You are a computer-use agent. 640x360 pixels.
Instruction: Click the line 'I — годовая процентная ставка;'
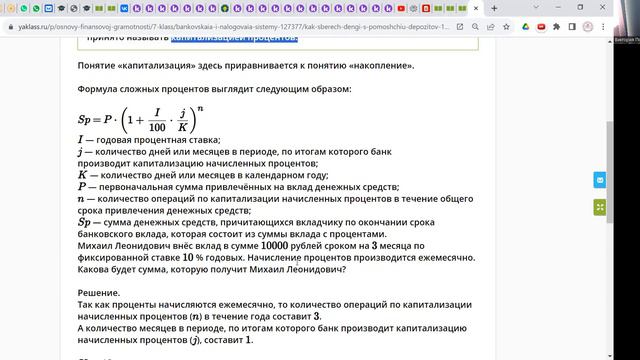[149, 140]
